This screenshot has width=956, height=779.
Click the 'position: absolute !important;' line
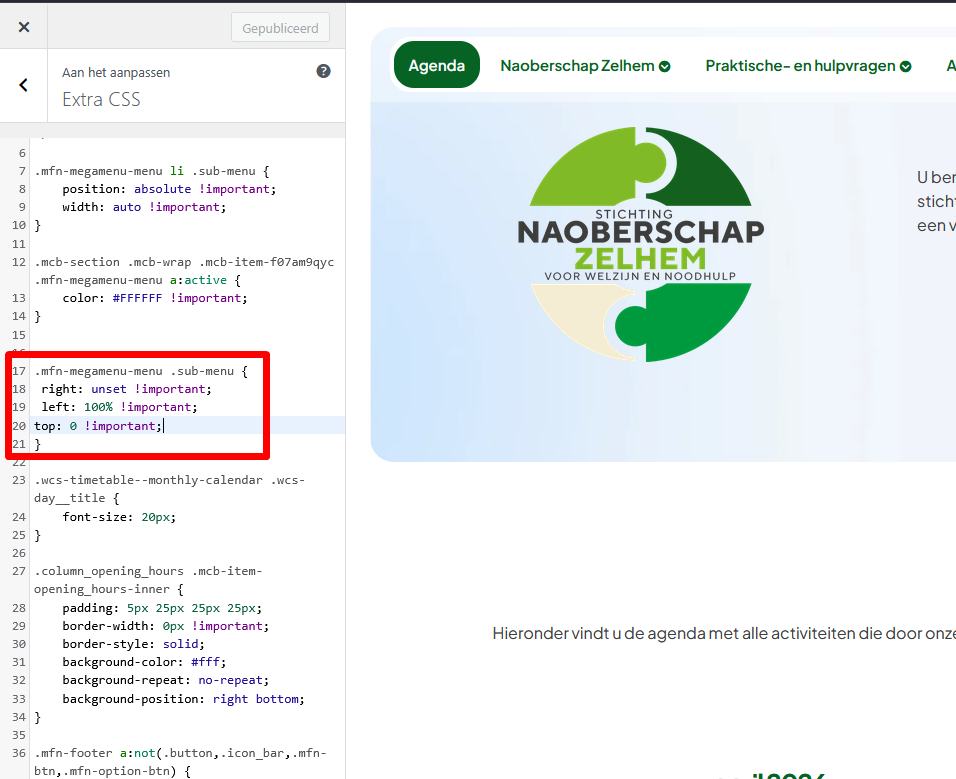coord(168,189)
